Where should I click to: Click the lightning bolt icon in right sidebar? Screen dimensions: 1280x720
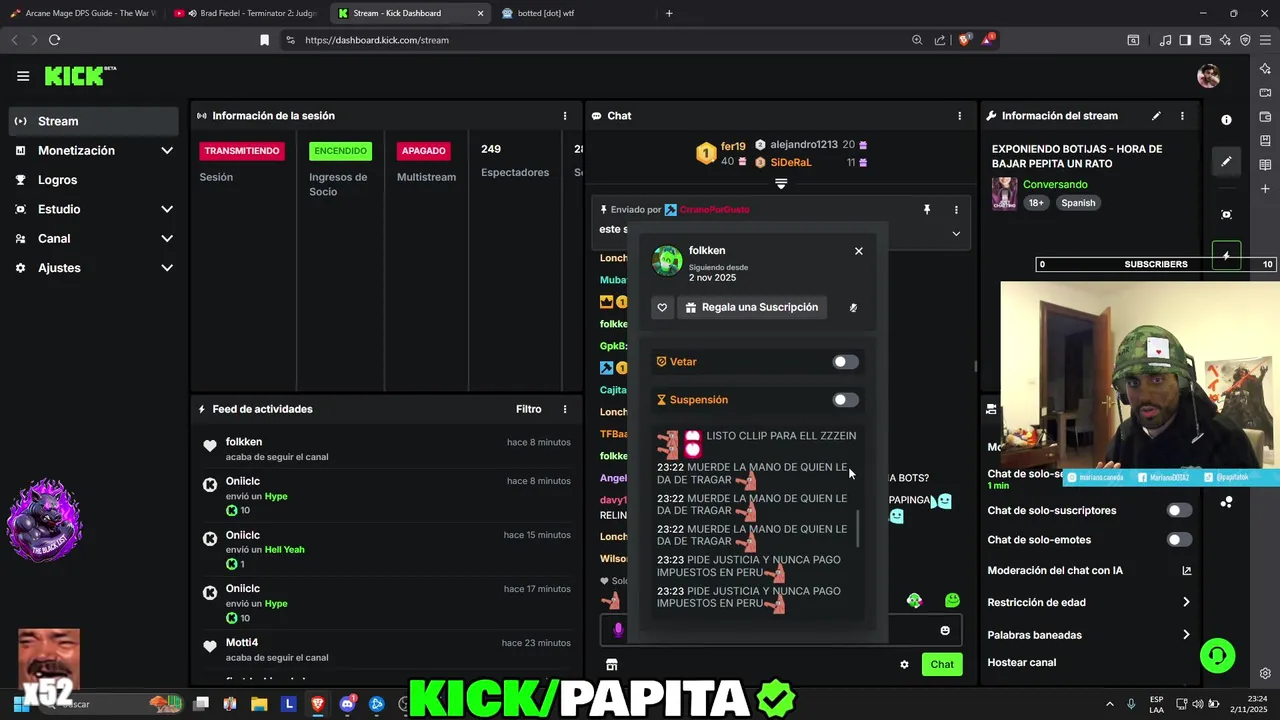click(1226, 255)
